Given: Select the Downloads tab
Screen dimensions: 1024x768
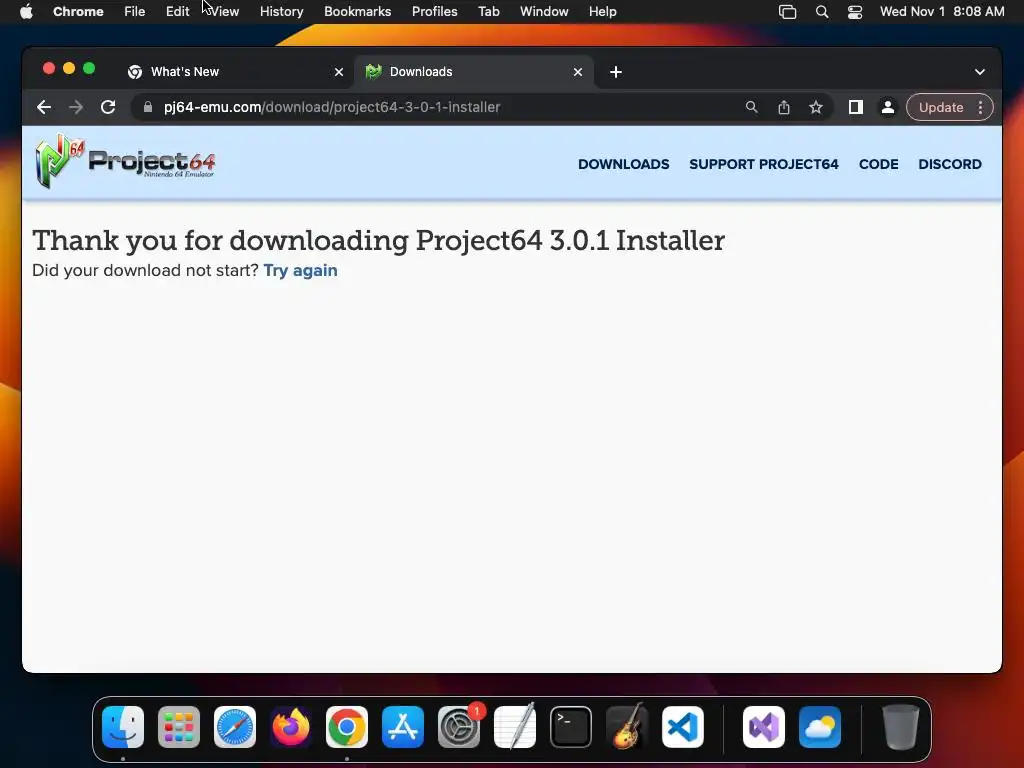Looking at the screenshot, I should click(475, 72).
